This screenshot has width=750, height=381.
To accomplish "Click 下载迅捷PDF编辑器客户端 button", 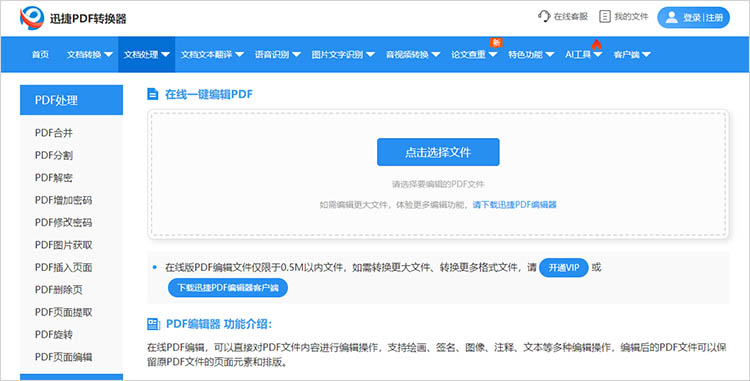I will pyautogui.click(x=228, y=288).
